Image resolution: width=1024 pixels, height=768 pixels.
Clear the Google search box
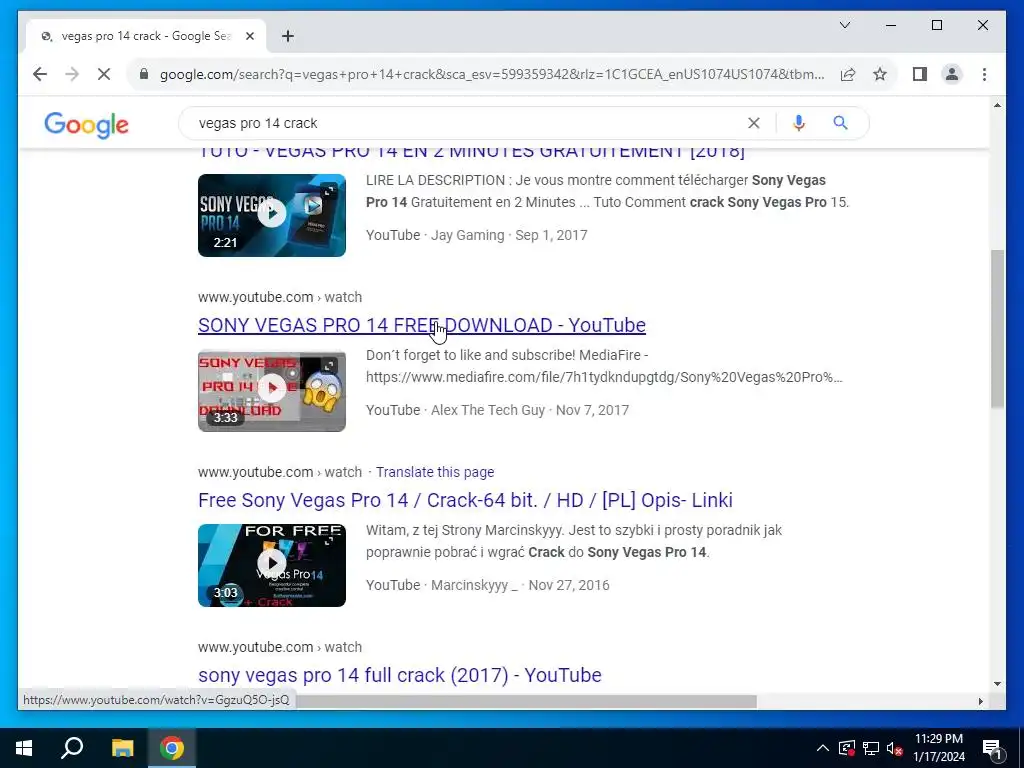click(754, 123)
